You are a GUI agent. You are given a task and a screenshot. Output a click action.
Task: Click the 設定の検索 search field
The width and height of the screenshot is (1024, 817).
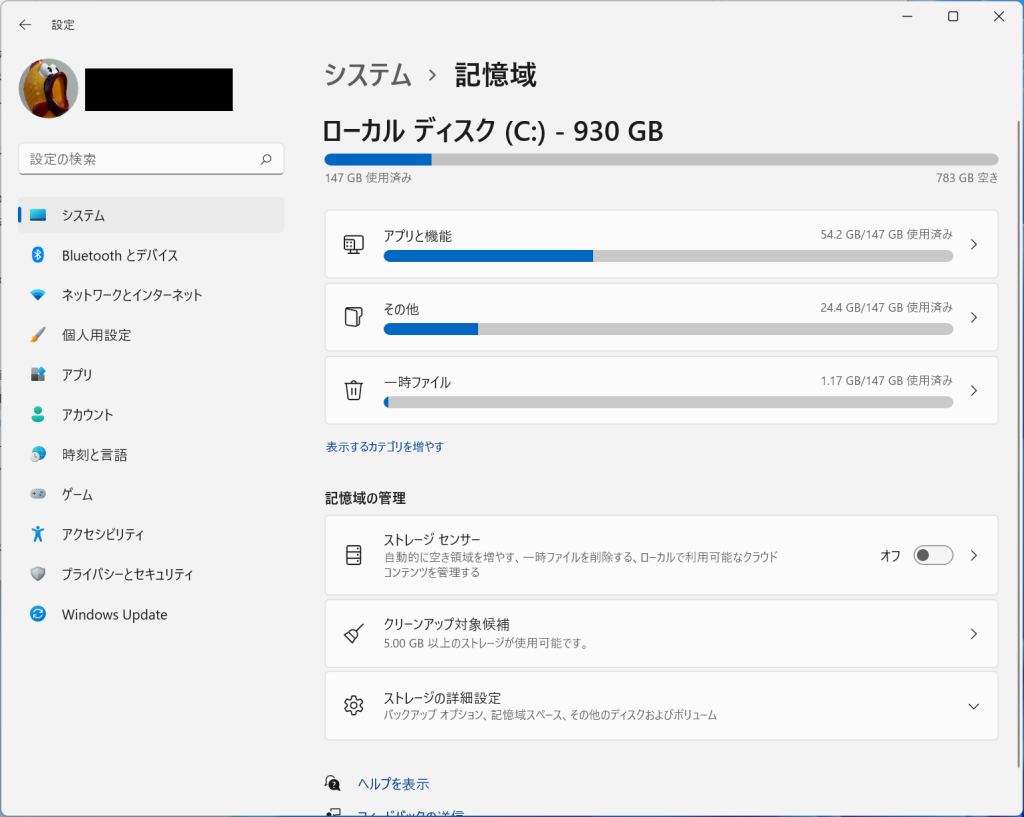(140, 159)
